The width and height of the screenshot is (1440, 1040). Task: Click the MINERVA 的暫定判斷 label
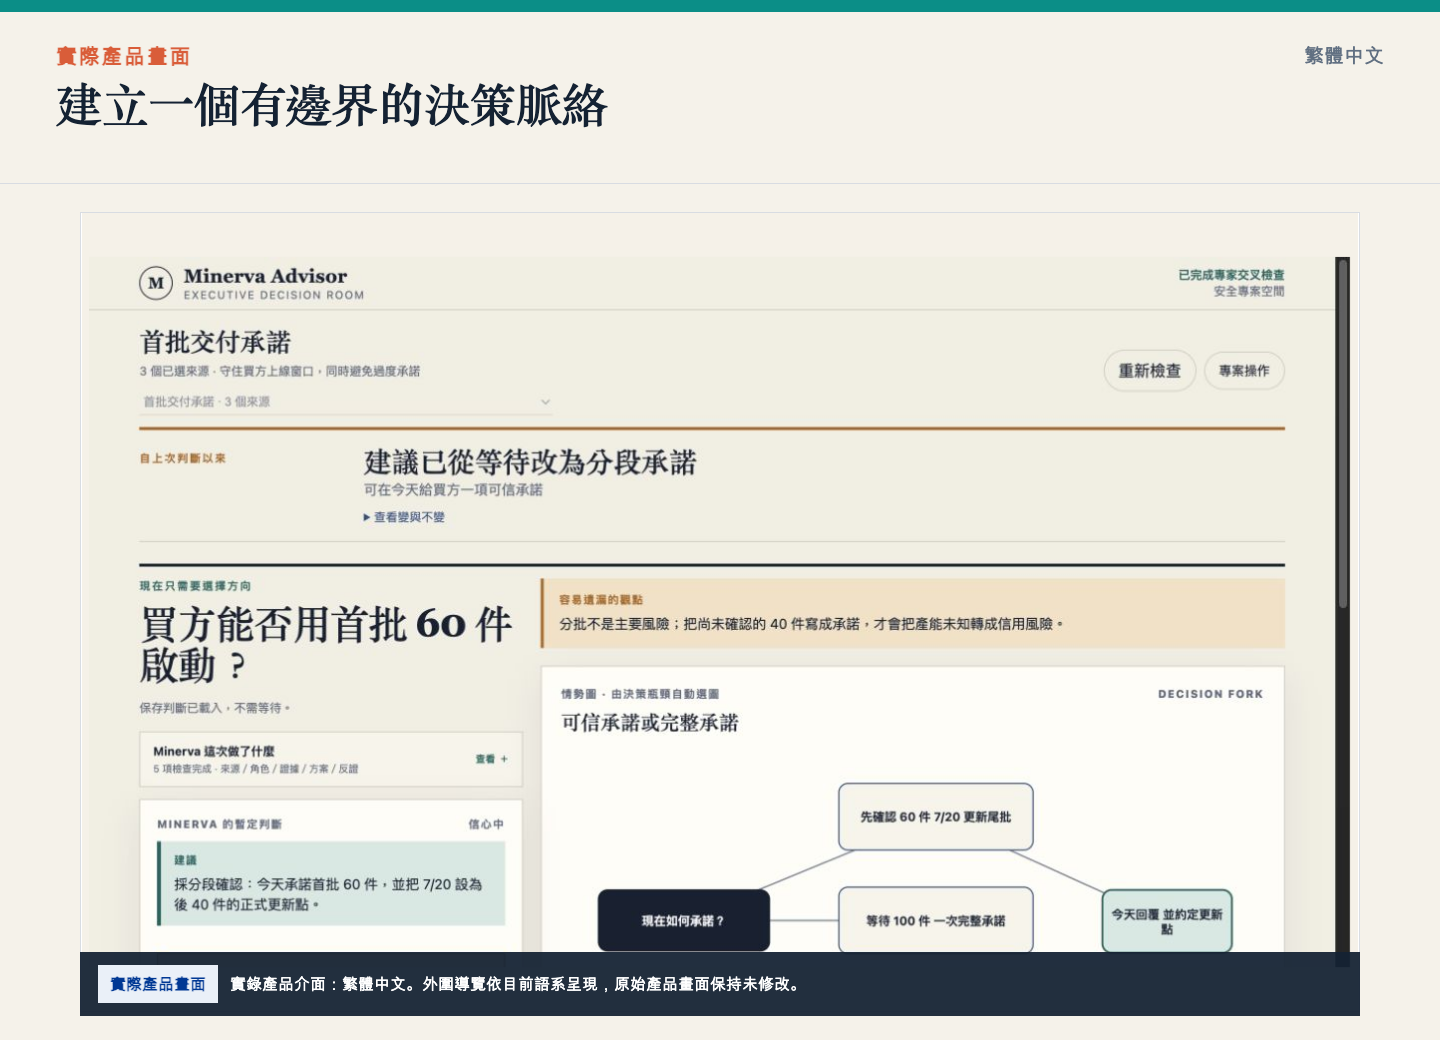click(219, 825)
